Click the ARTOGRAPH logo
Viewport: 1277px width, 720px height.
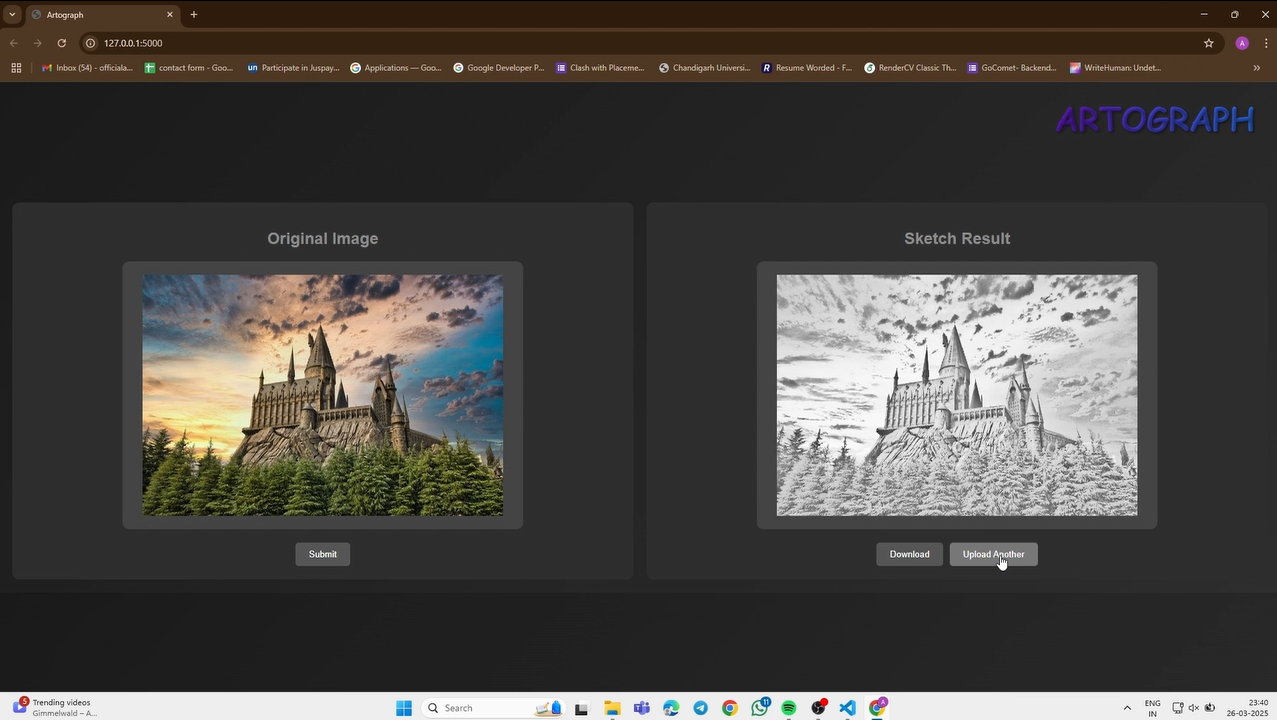[1155, 119]
